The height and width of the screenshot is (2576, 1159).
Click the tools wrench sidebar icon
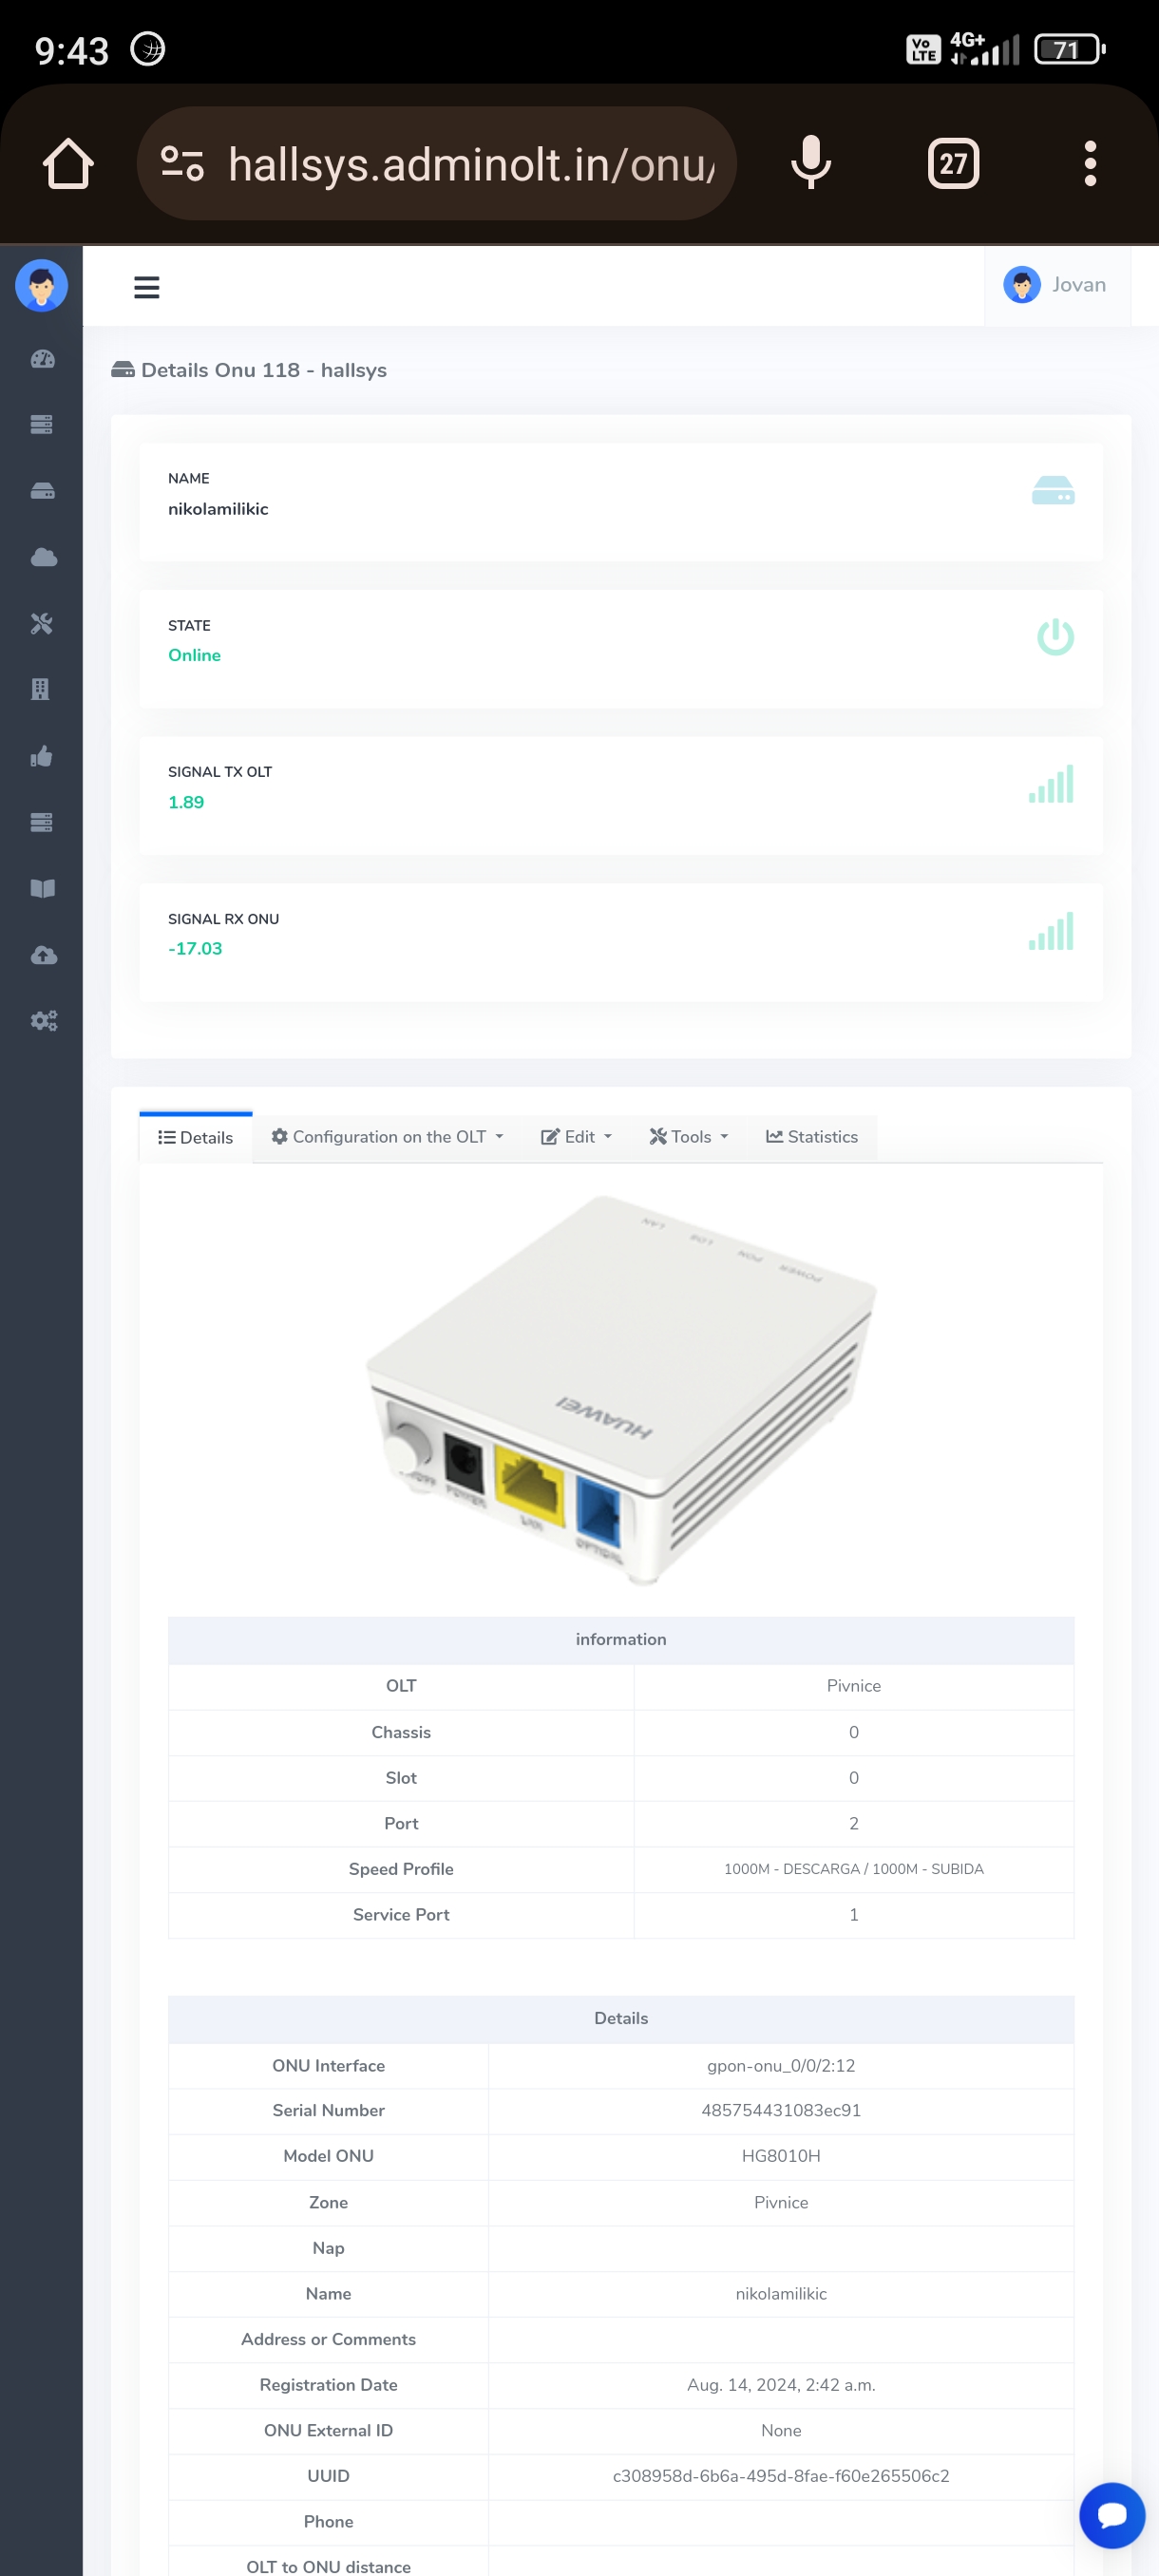coord(42,623)
